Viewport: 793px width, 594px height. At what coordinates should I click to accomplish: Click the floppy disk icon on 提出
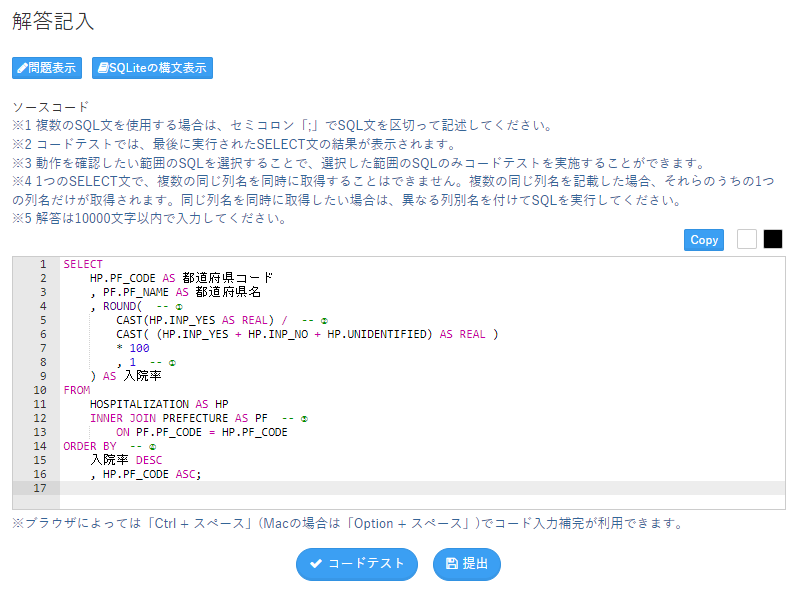coord(452,563)
